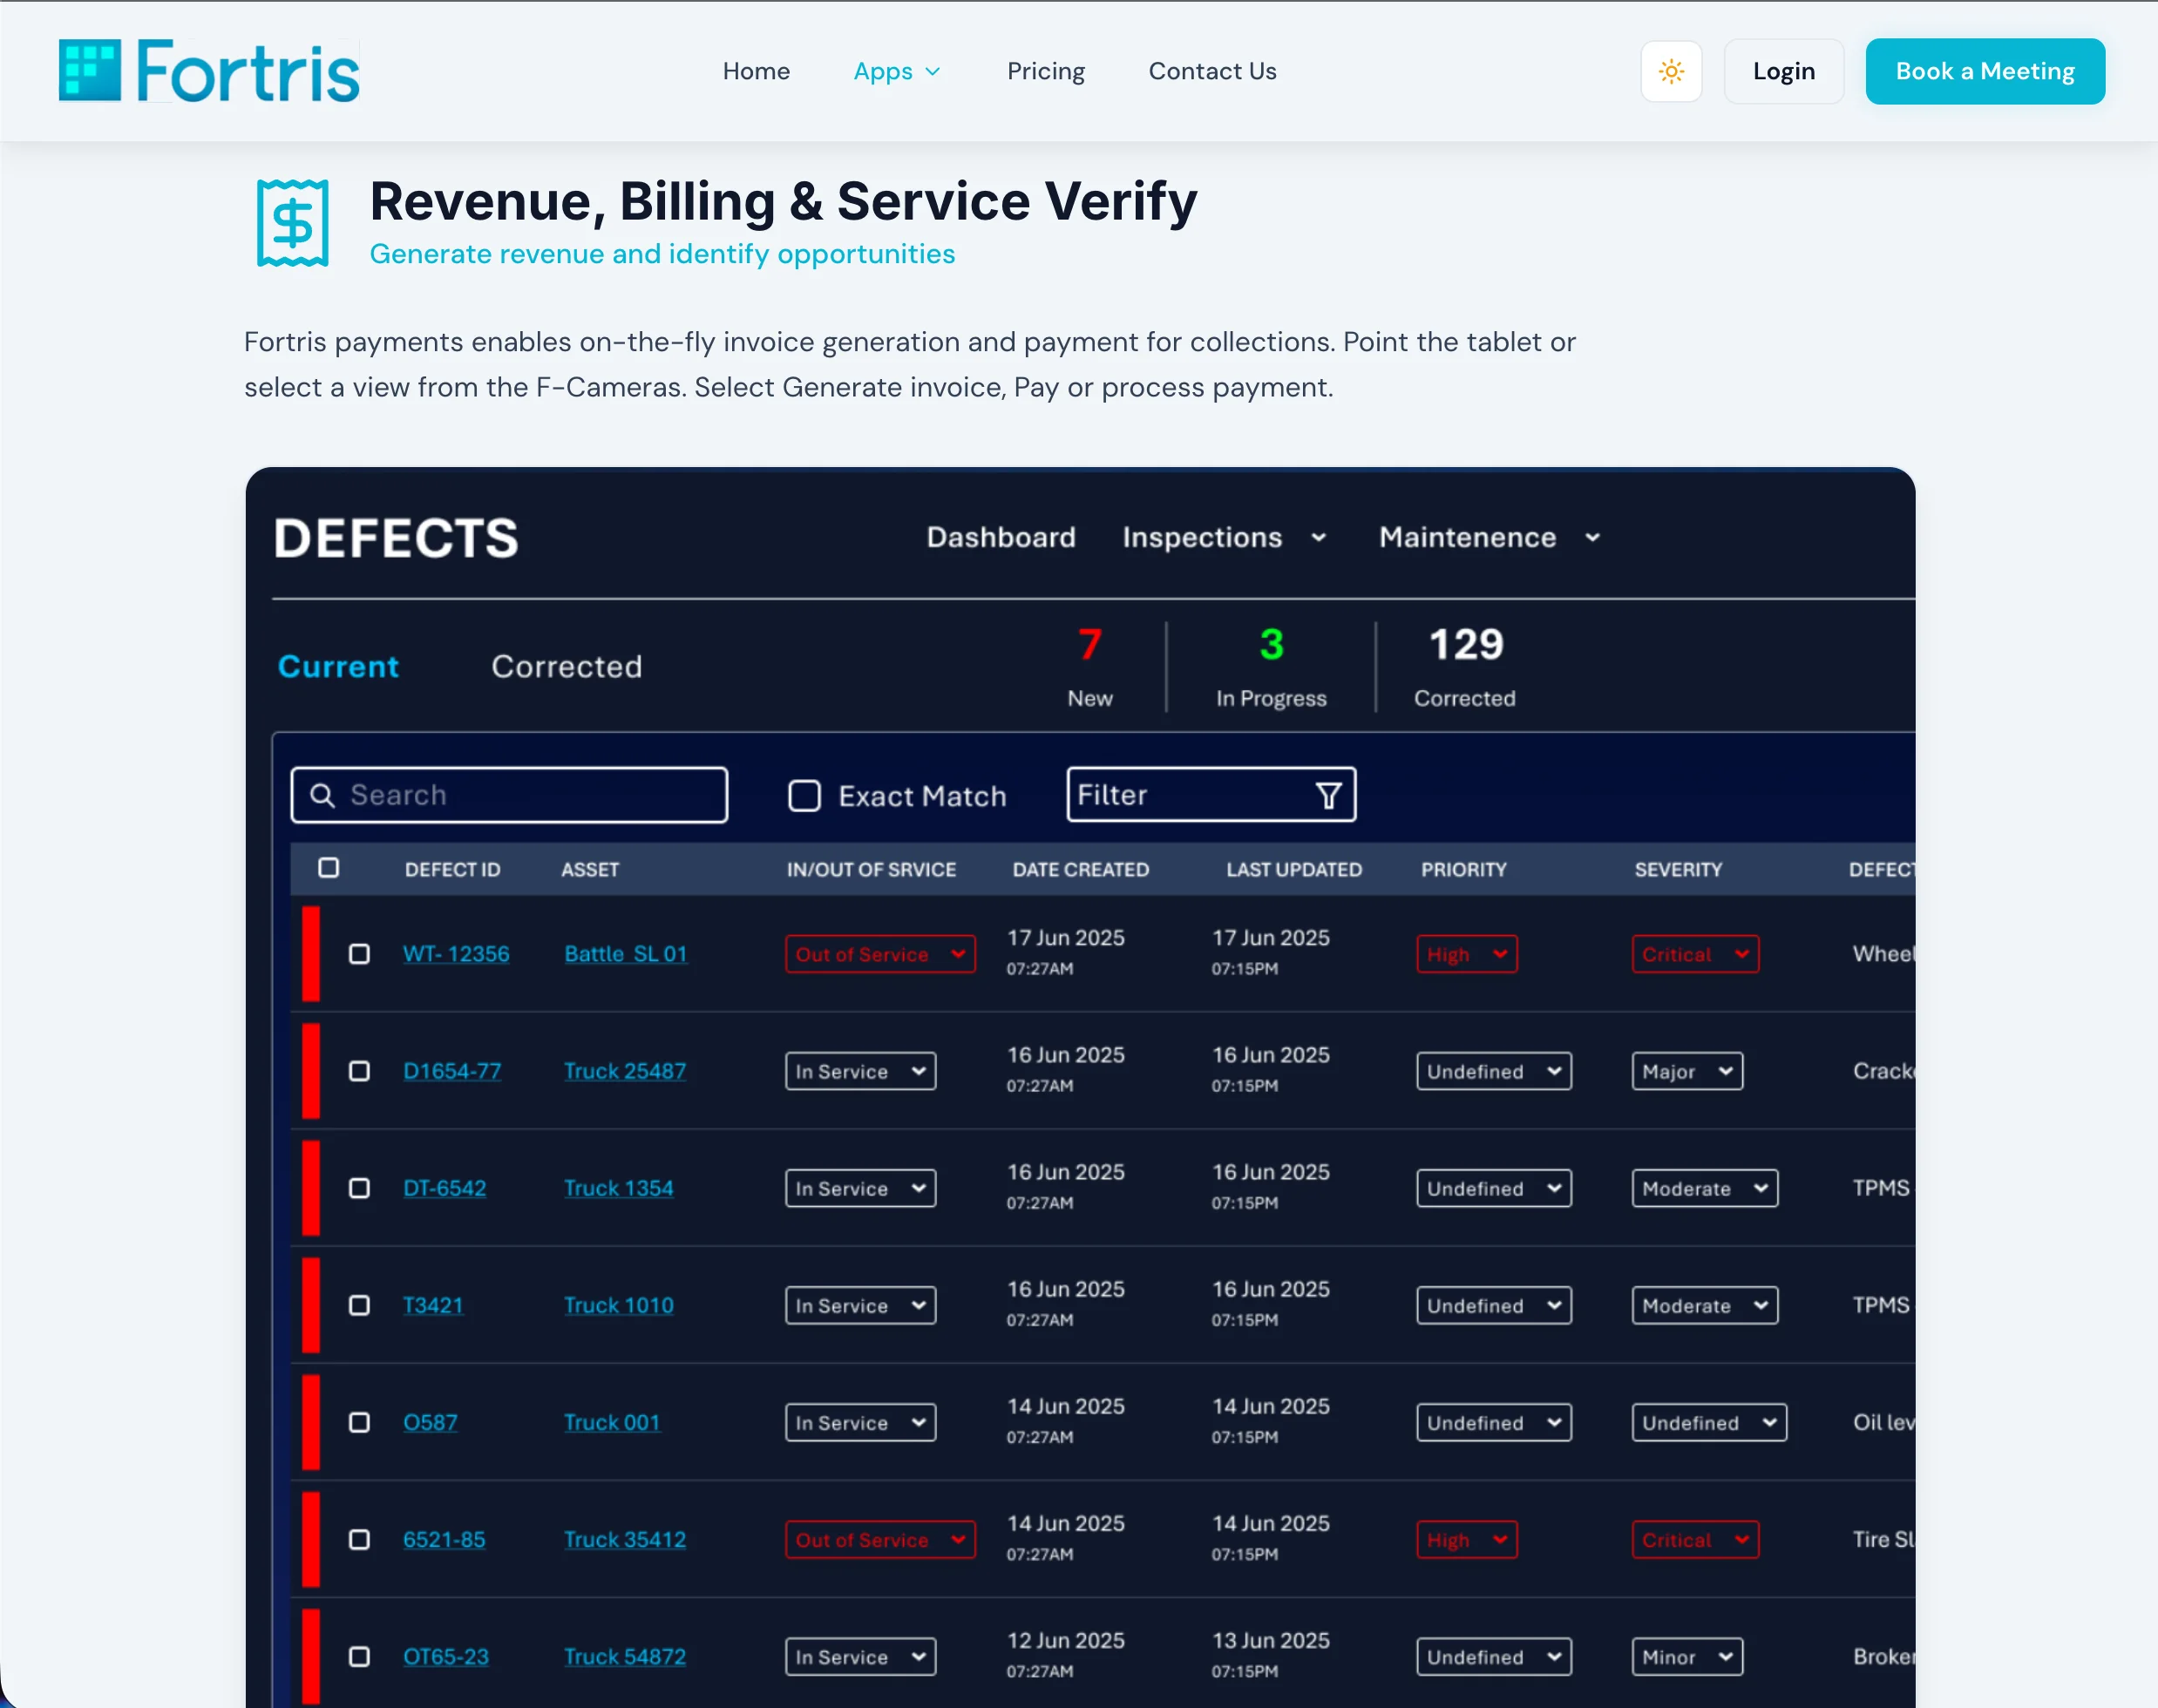Click the SEVERITY column header
The width and height of the screenshot is (2158, 1708).
(1678, 869)
